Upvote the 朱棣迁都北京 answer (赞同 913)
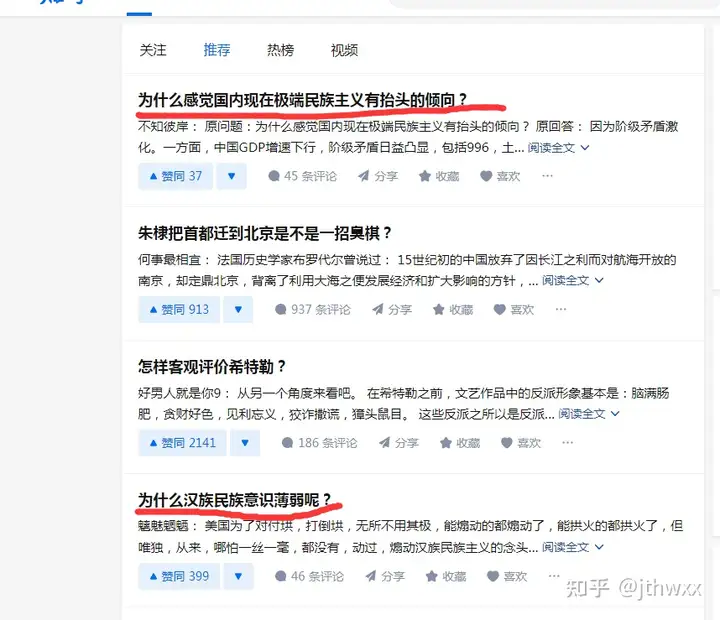The width and height of the screenshot is (720, 620). click(x=179, y=310)
